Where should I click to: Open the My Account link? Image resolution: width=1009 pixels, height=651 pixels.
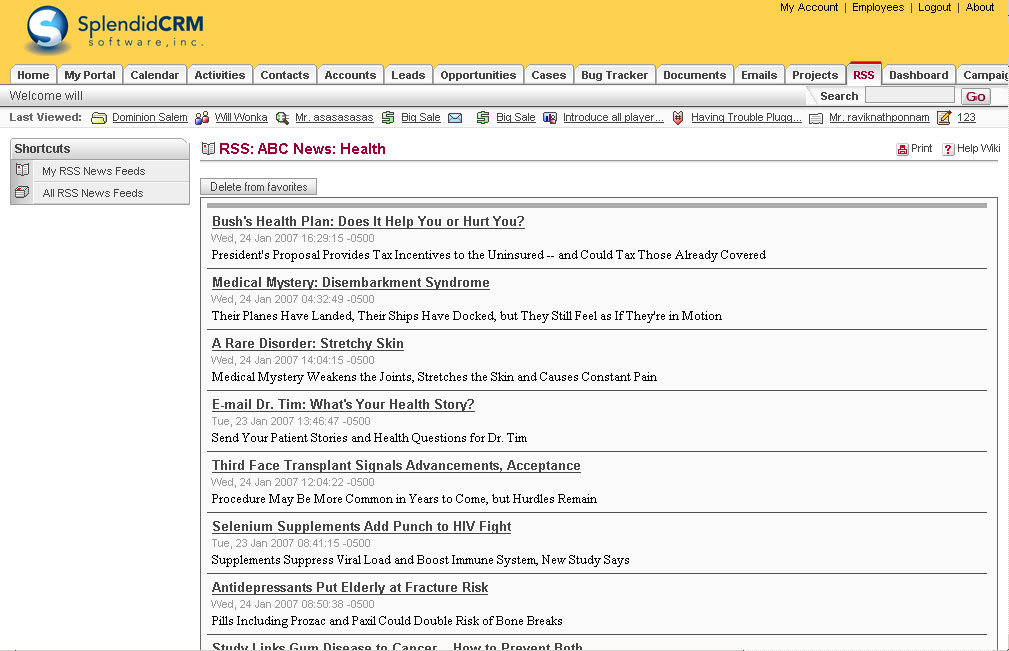click(809, 7)
